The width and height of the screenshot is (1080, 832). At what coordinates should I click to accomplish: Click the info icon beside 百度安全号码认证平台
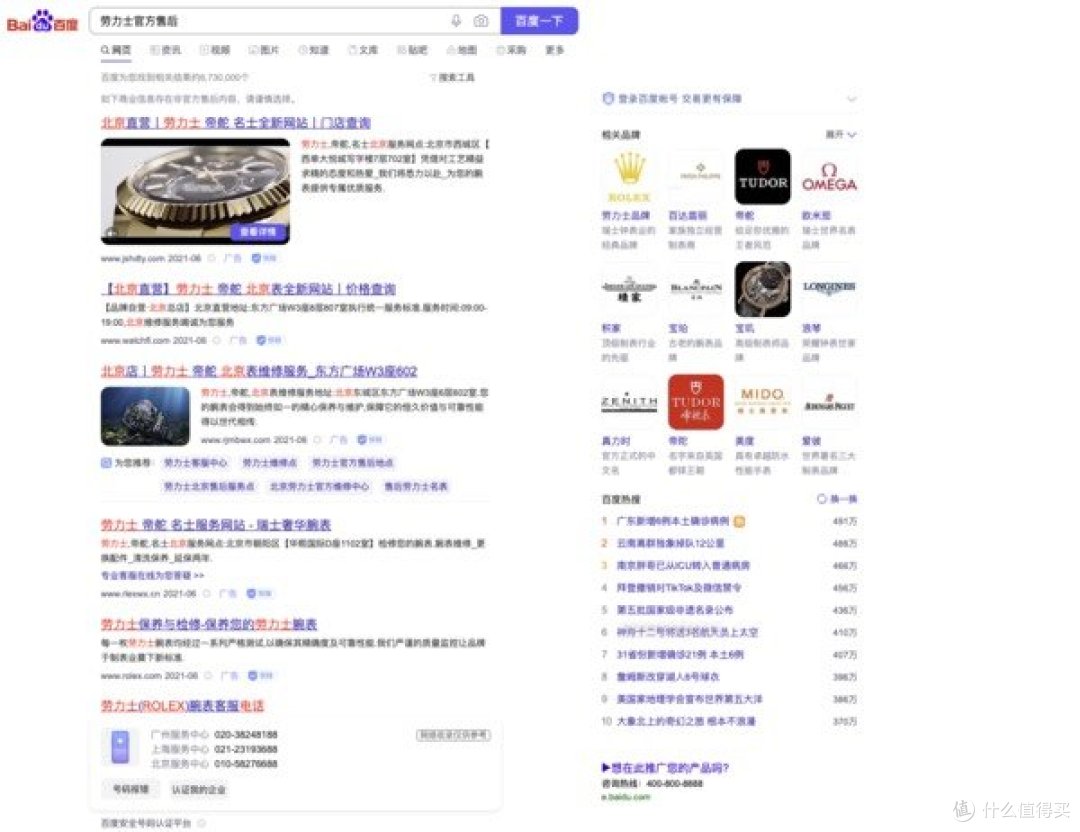coord(202,823)
